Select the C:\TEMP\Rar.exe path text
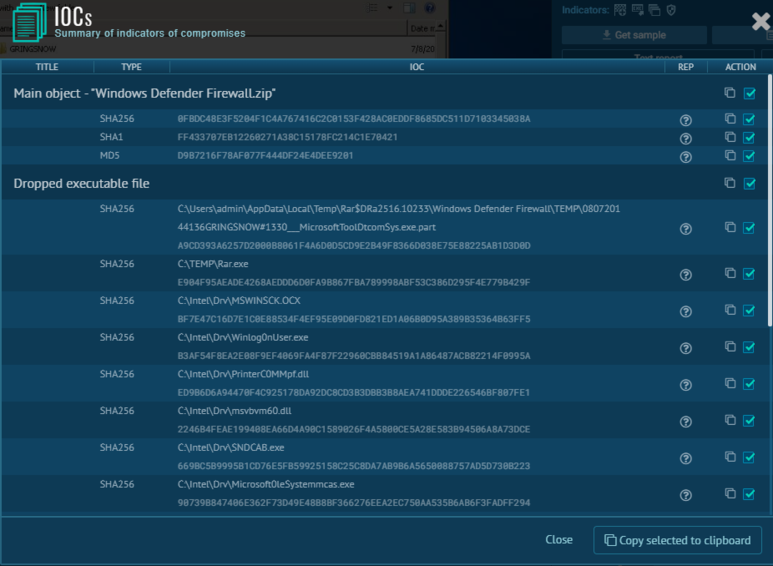The height and width of the screenshot is (566, 773). coord(213,264)
